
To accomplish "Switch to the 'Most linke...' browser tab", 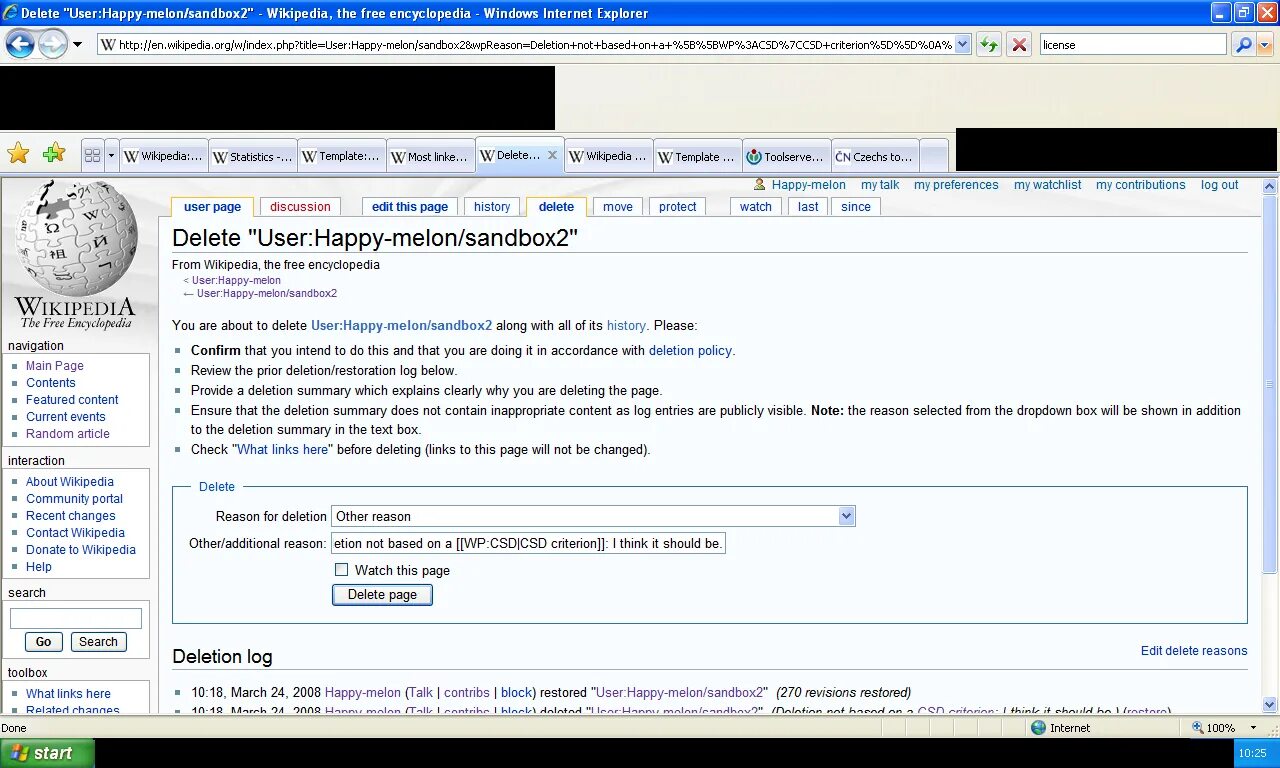I will tap(430, 156).
